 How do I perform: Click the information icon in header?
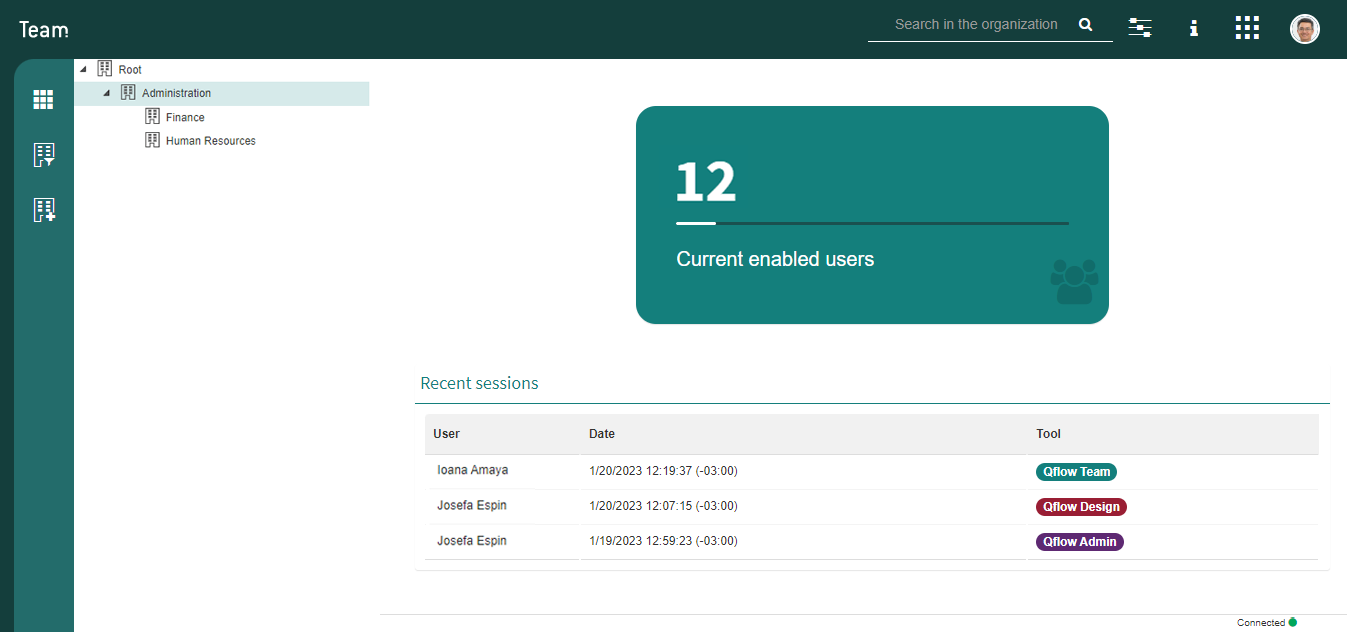(1193, 28)
